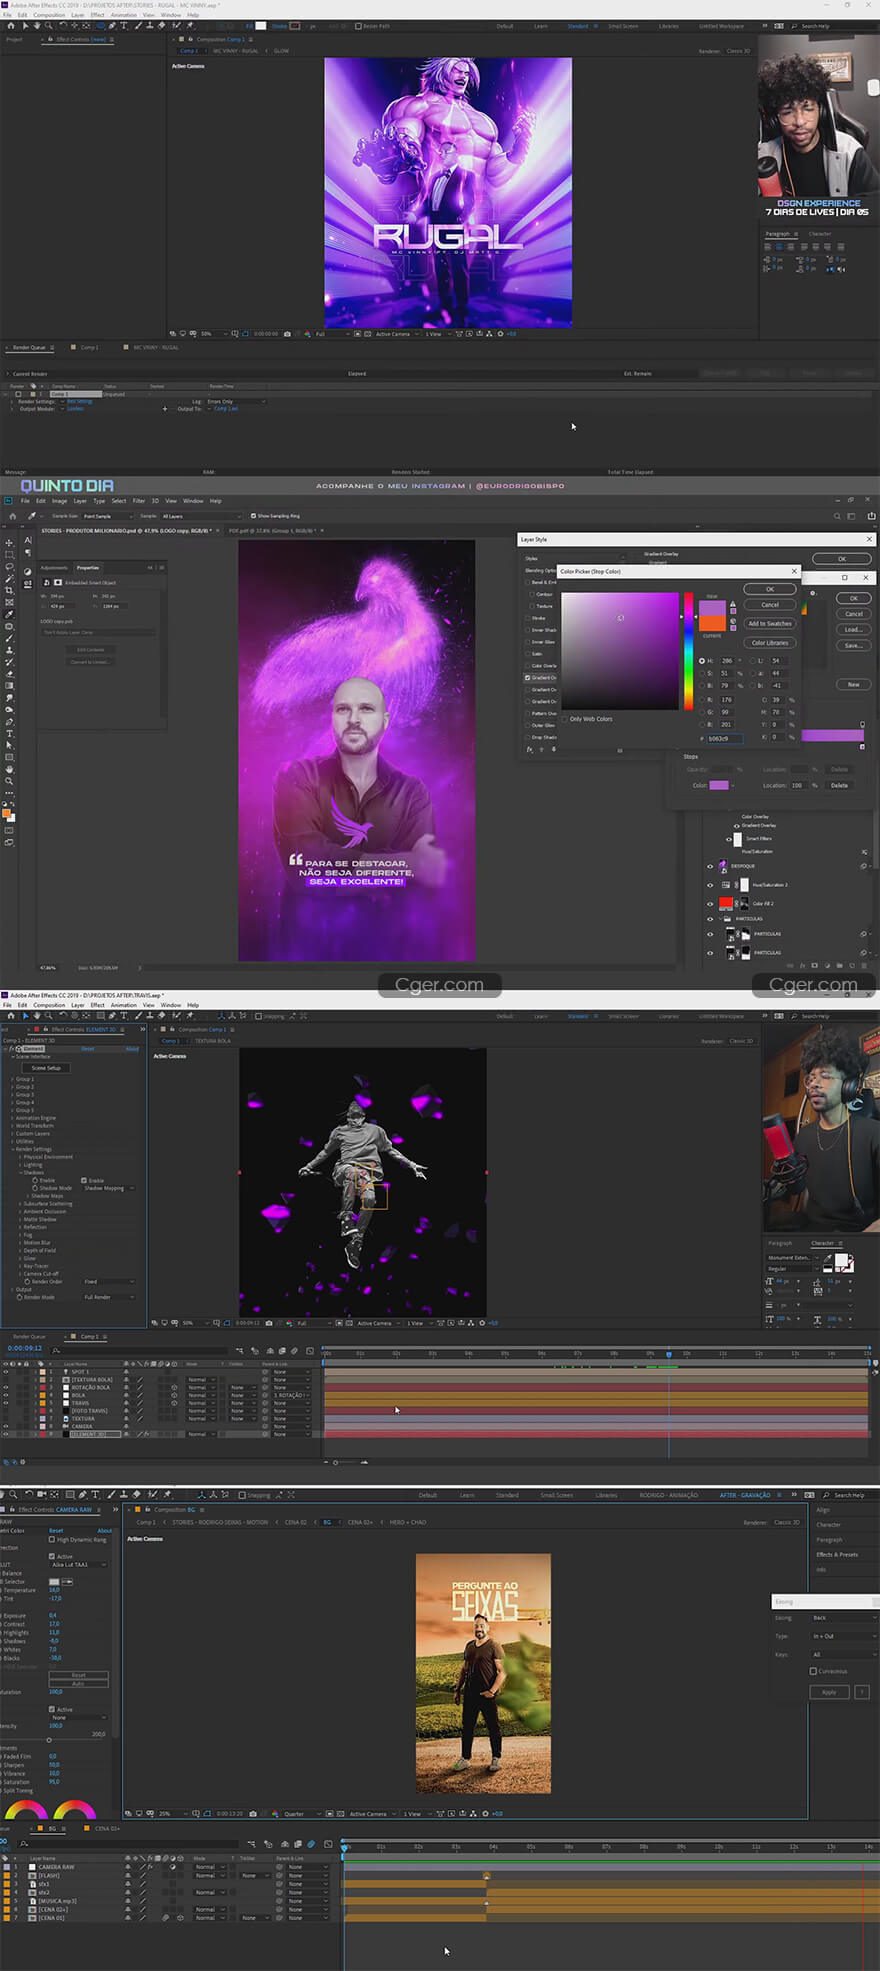
Task: Toggle Show Sampling Ring checkbox in Photoshop
Action: (x=253, y=516)
